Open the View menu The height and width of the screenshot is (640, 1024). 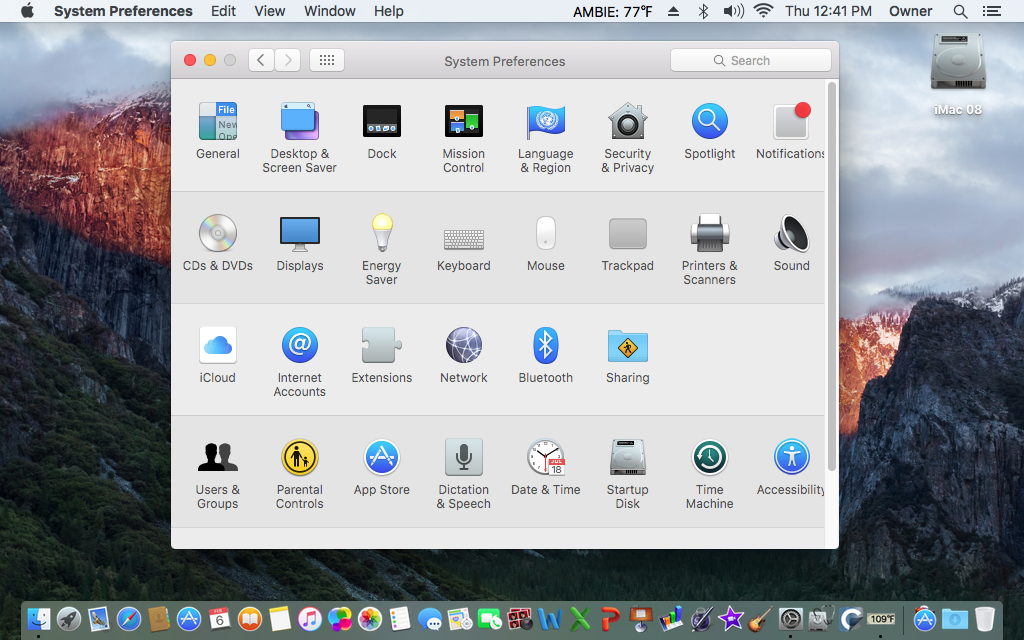(270, 11)
